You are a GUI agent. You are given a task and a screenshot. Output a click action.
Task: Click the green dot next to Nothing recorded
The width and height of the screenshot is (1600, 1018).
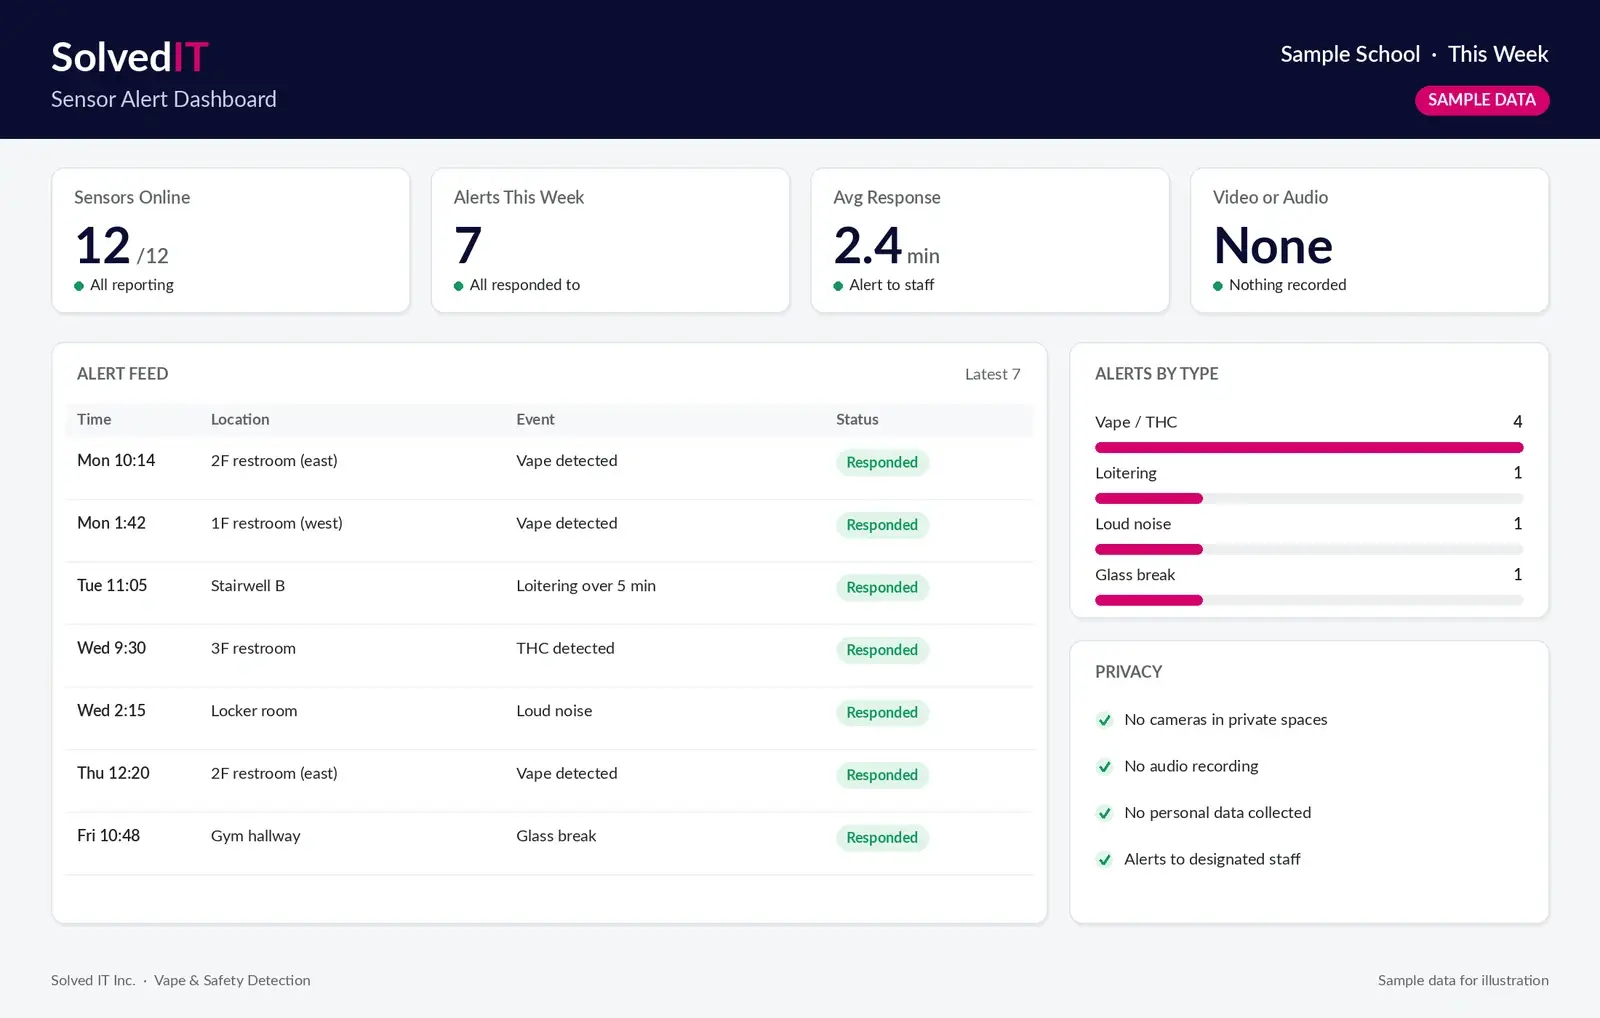click(1217, 286)
